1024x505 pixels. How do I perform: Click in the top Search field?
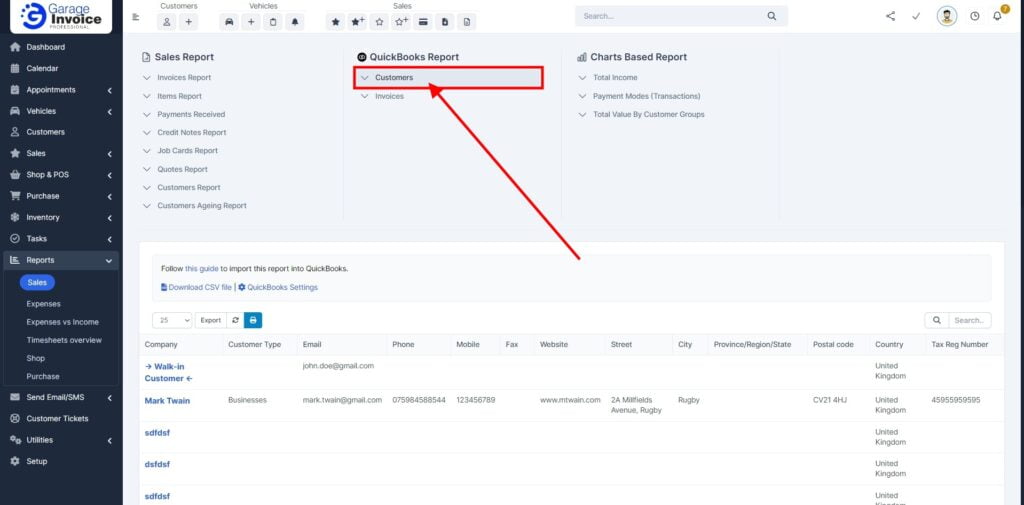click(673, 16)
